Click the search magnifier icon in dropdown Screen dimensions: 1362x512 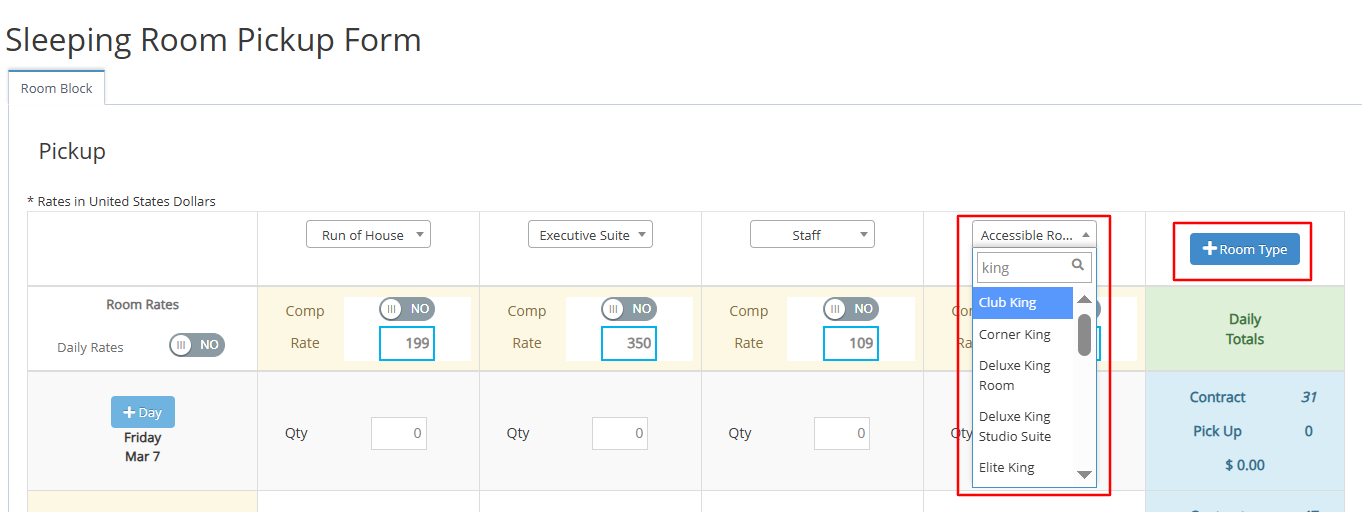click(1077, 266)
